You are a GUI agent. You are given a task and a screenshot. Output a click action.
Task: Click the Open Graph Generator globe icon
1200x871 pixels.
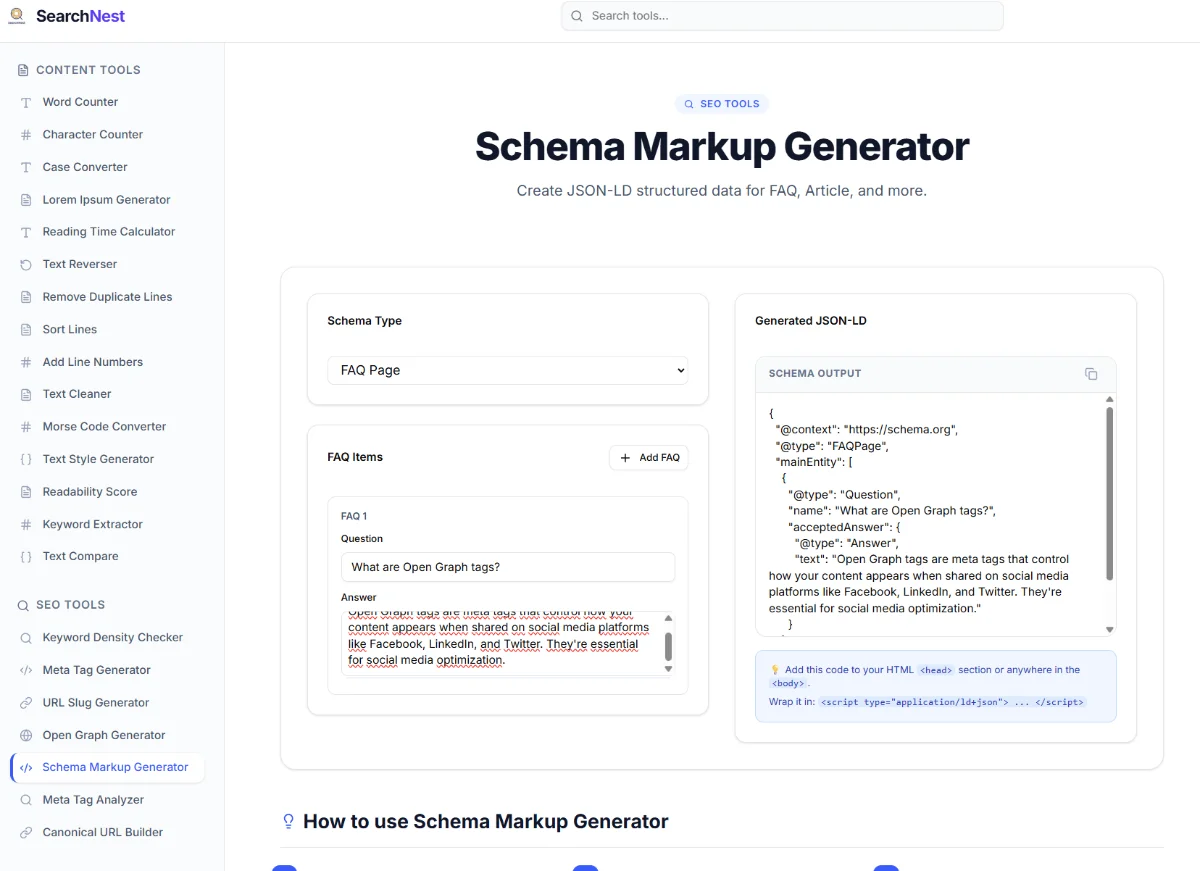point(25,734)
